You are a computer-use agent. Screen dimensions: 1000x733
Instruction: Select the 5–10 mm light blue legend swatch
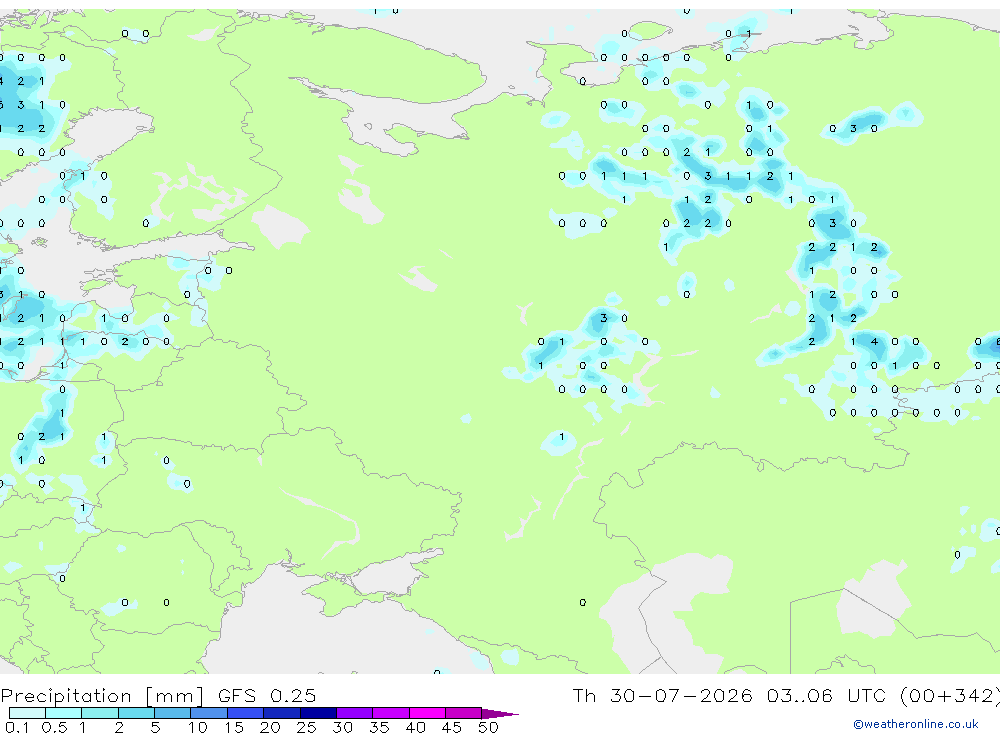coord(173,713)
